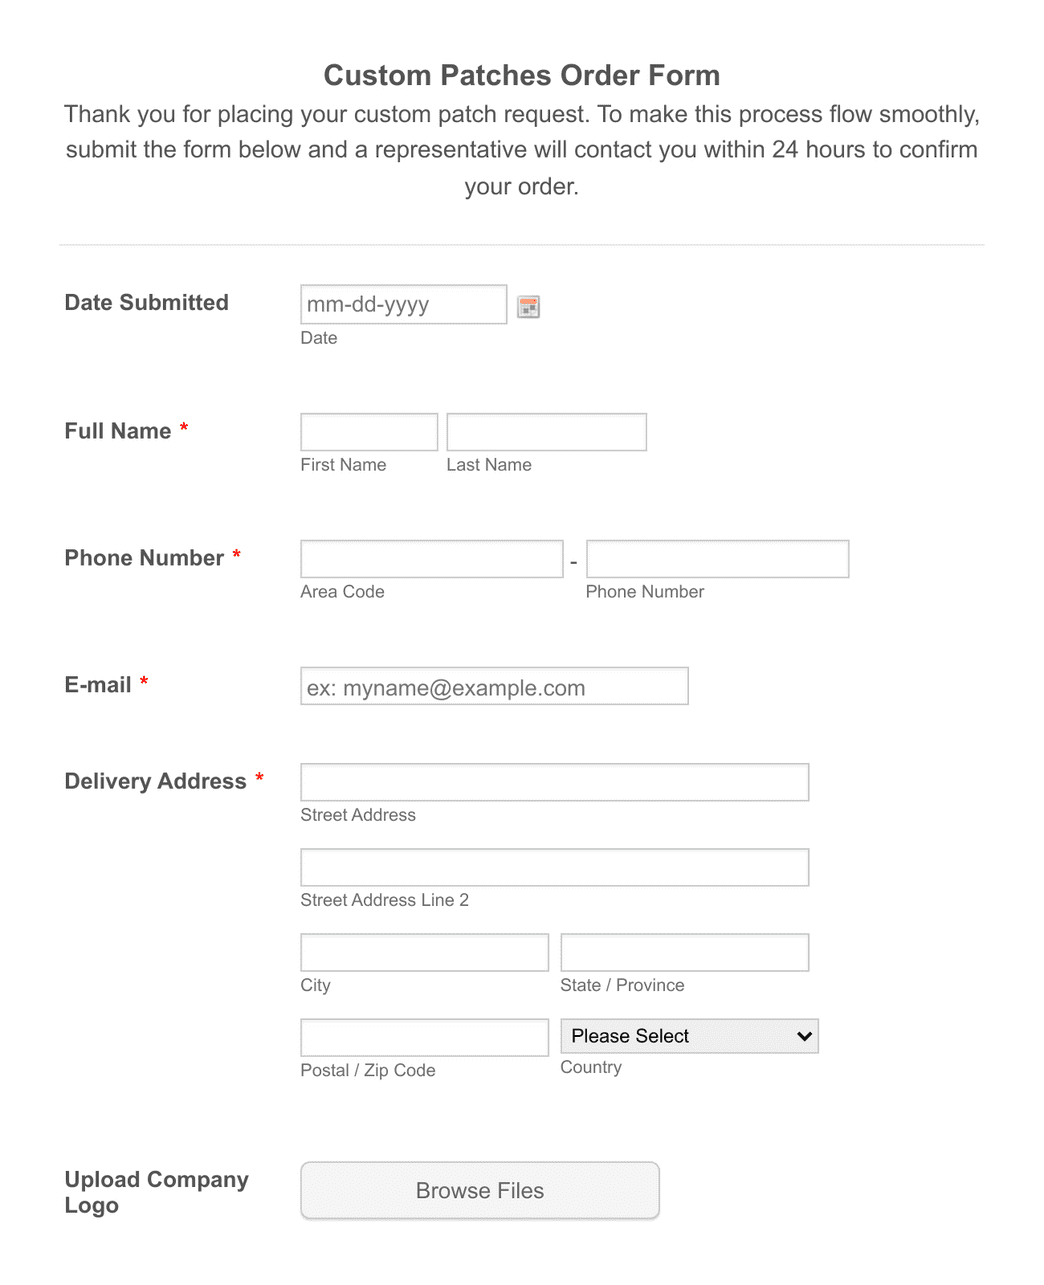Viewport: 1044px width, 1285px height.
Task: Open the Country dropdown
Action: click(x=689, y=1036)
